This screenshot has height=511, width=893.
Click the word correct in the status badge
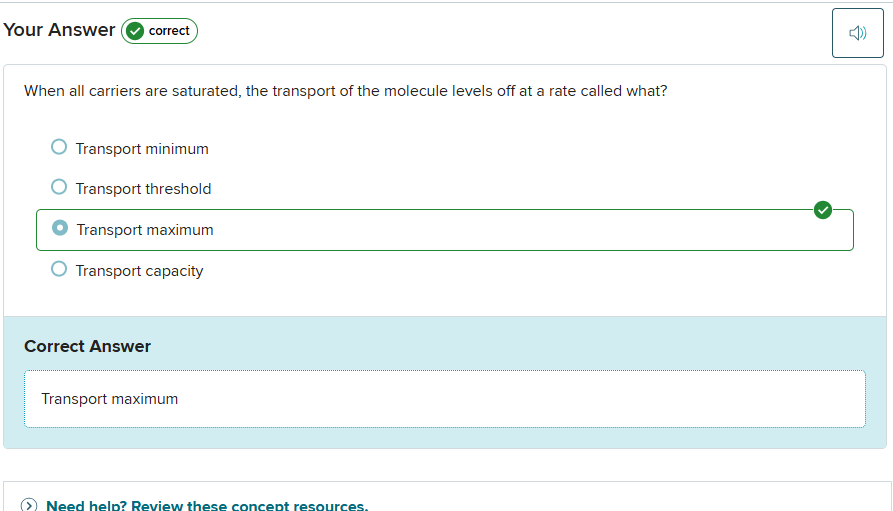coord(169,31)
